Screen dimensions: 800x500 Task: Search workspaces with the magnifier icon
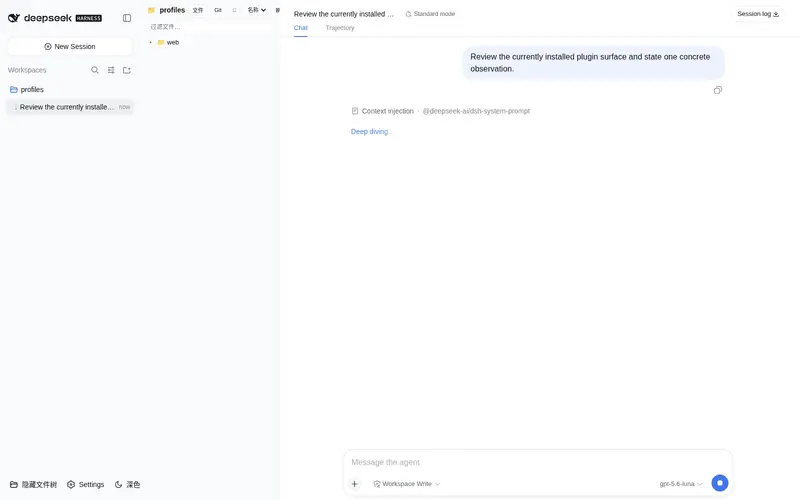pos(95,70)
